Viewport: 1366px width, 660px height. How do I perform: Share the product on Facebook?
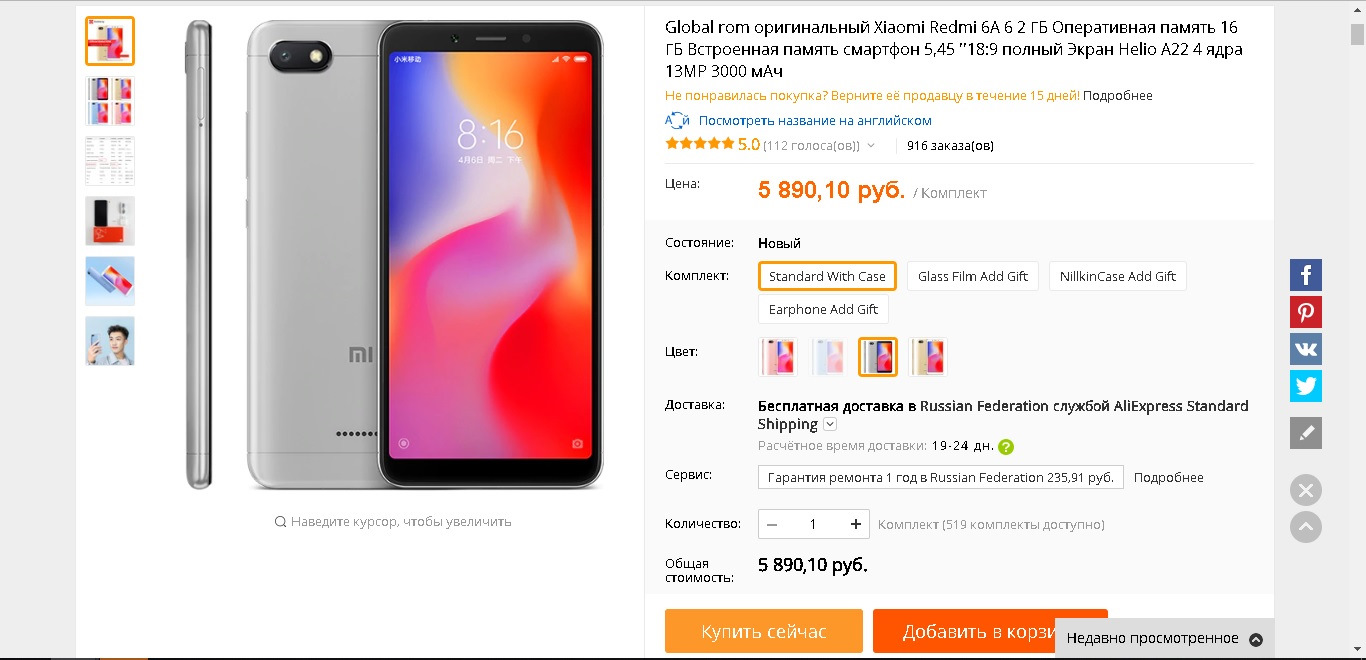[x=1306, y=275]
